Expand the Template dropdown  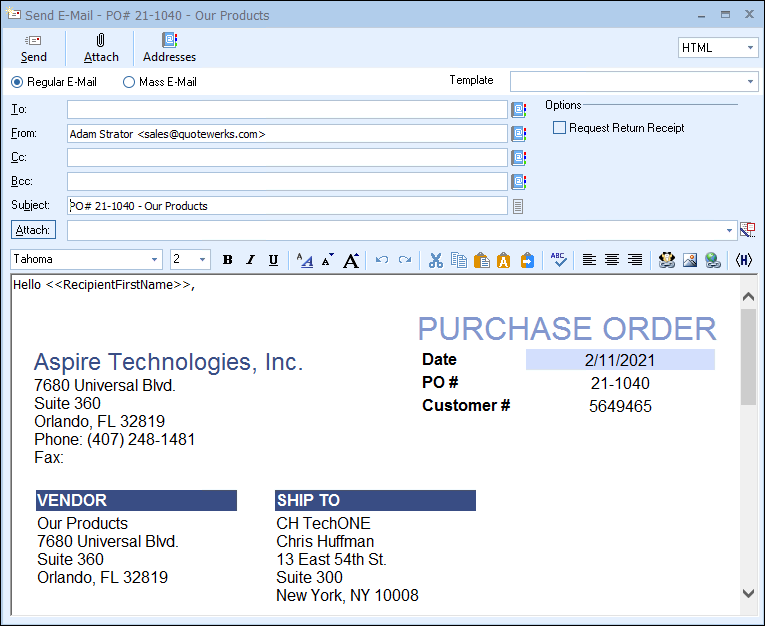point(750,81)
